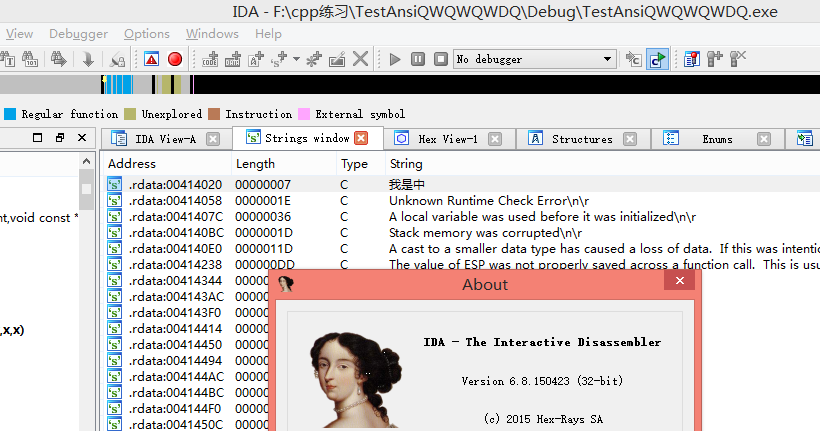Click the red breakpoint circle icon

click(175, 59)
